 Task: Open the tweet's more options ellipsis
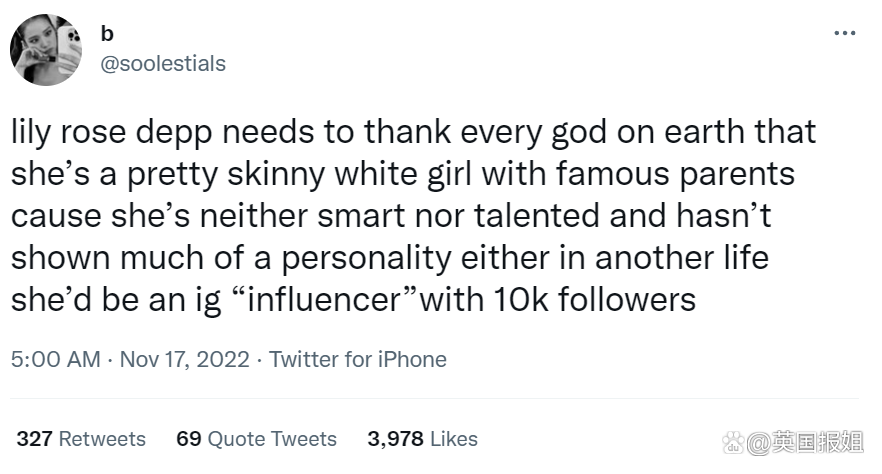click(844, 33)
